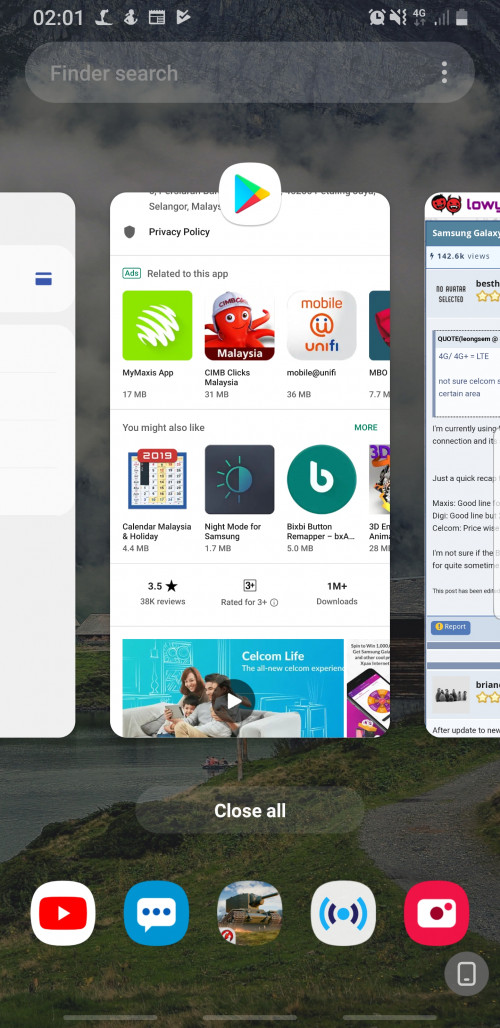Open the 3.5 star 38K reviews rating
Viewport: 500px width, 1028px height.
[x=163, y=593]
